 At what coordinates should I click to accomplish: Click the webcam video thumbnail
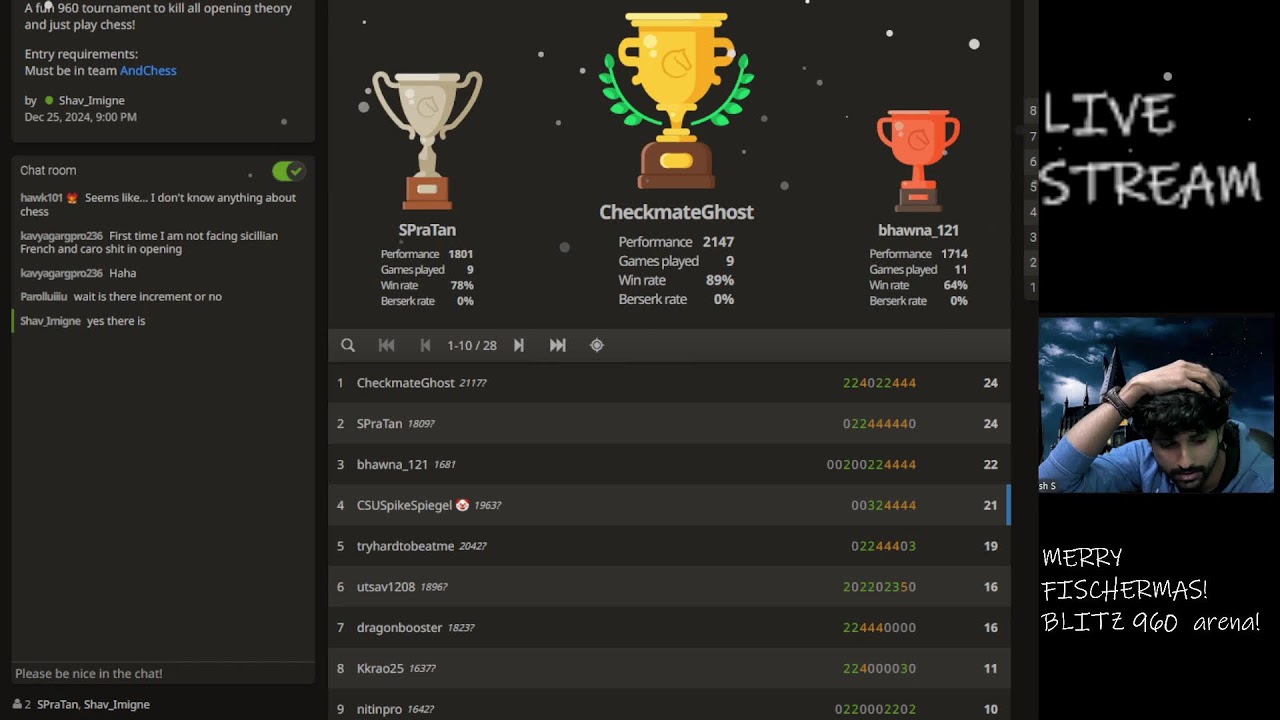click(x=1156, y=405)
